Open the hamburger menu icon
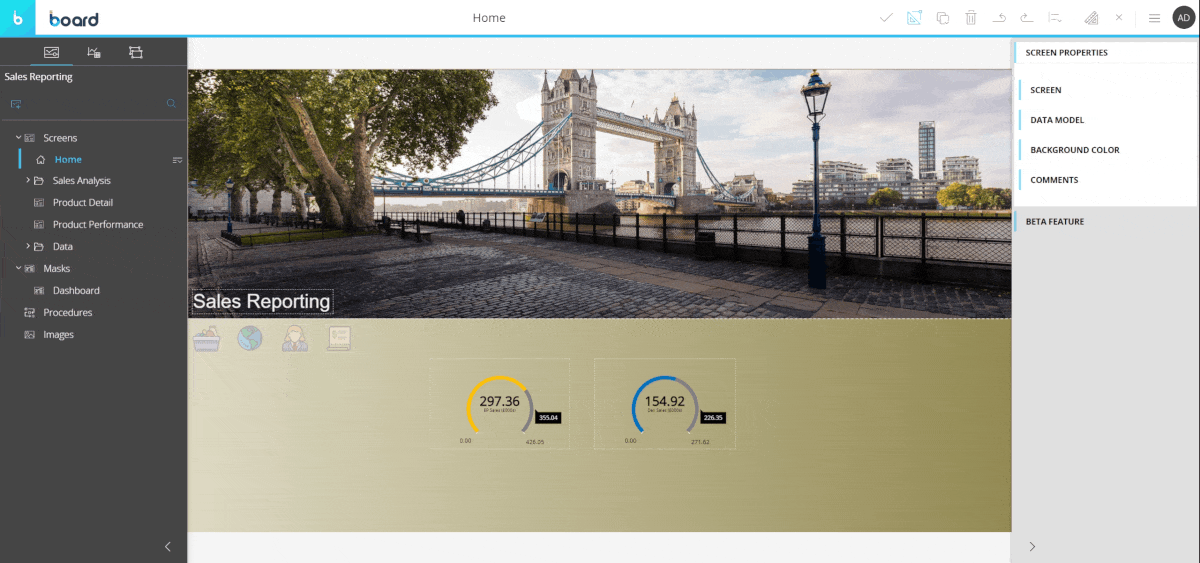The width and height of the screenshot is (1200, 563). pyautogui.click(x=1153, y=18)
